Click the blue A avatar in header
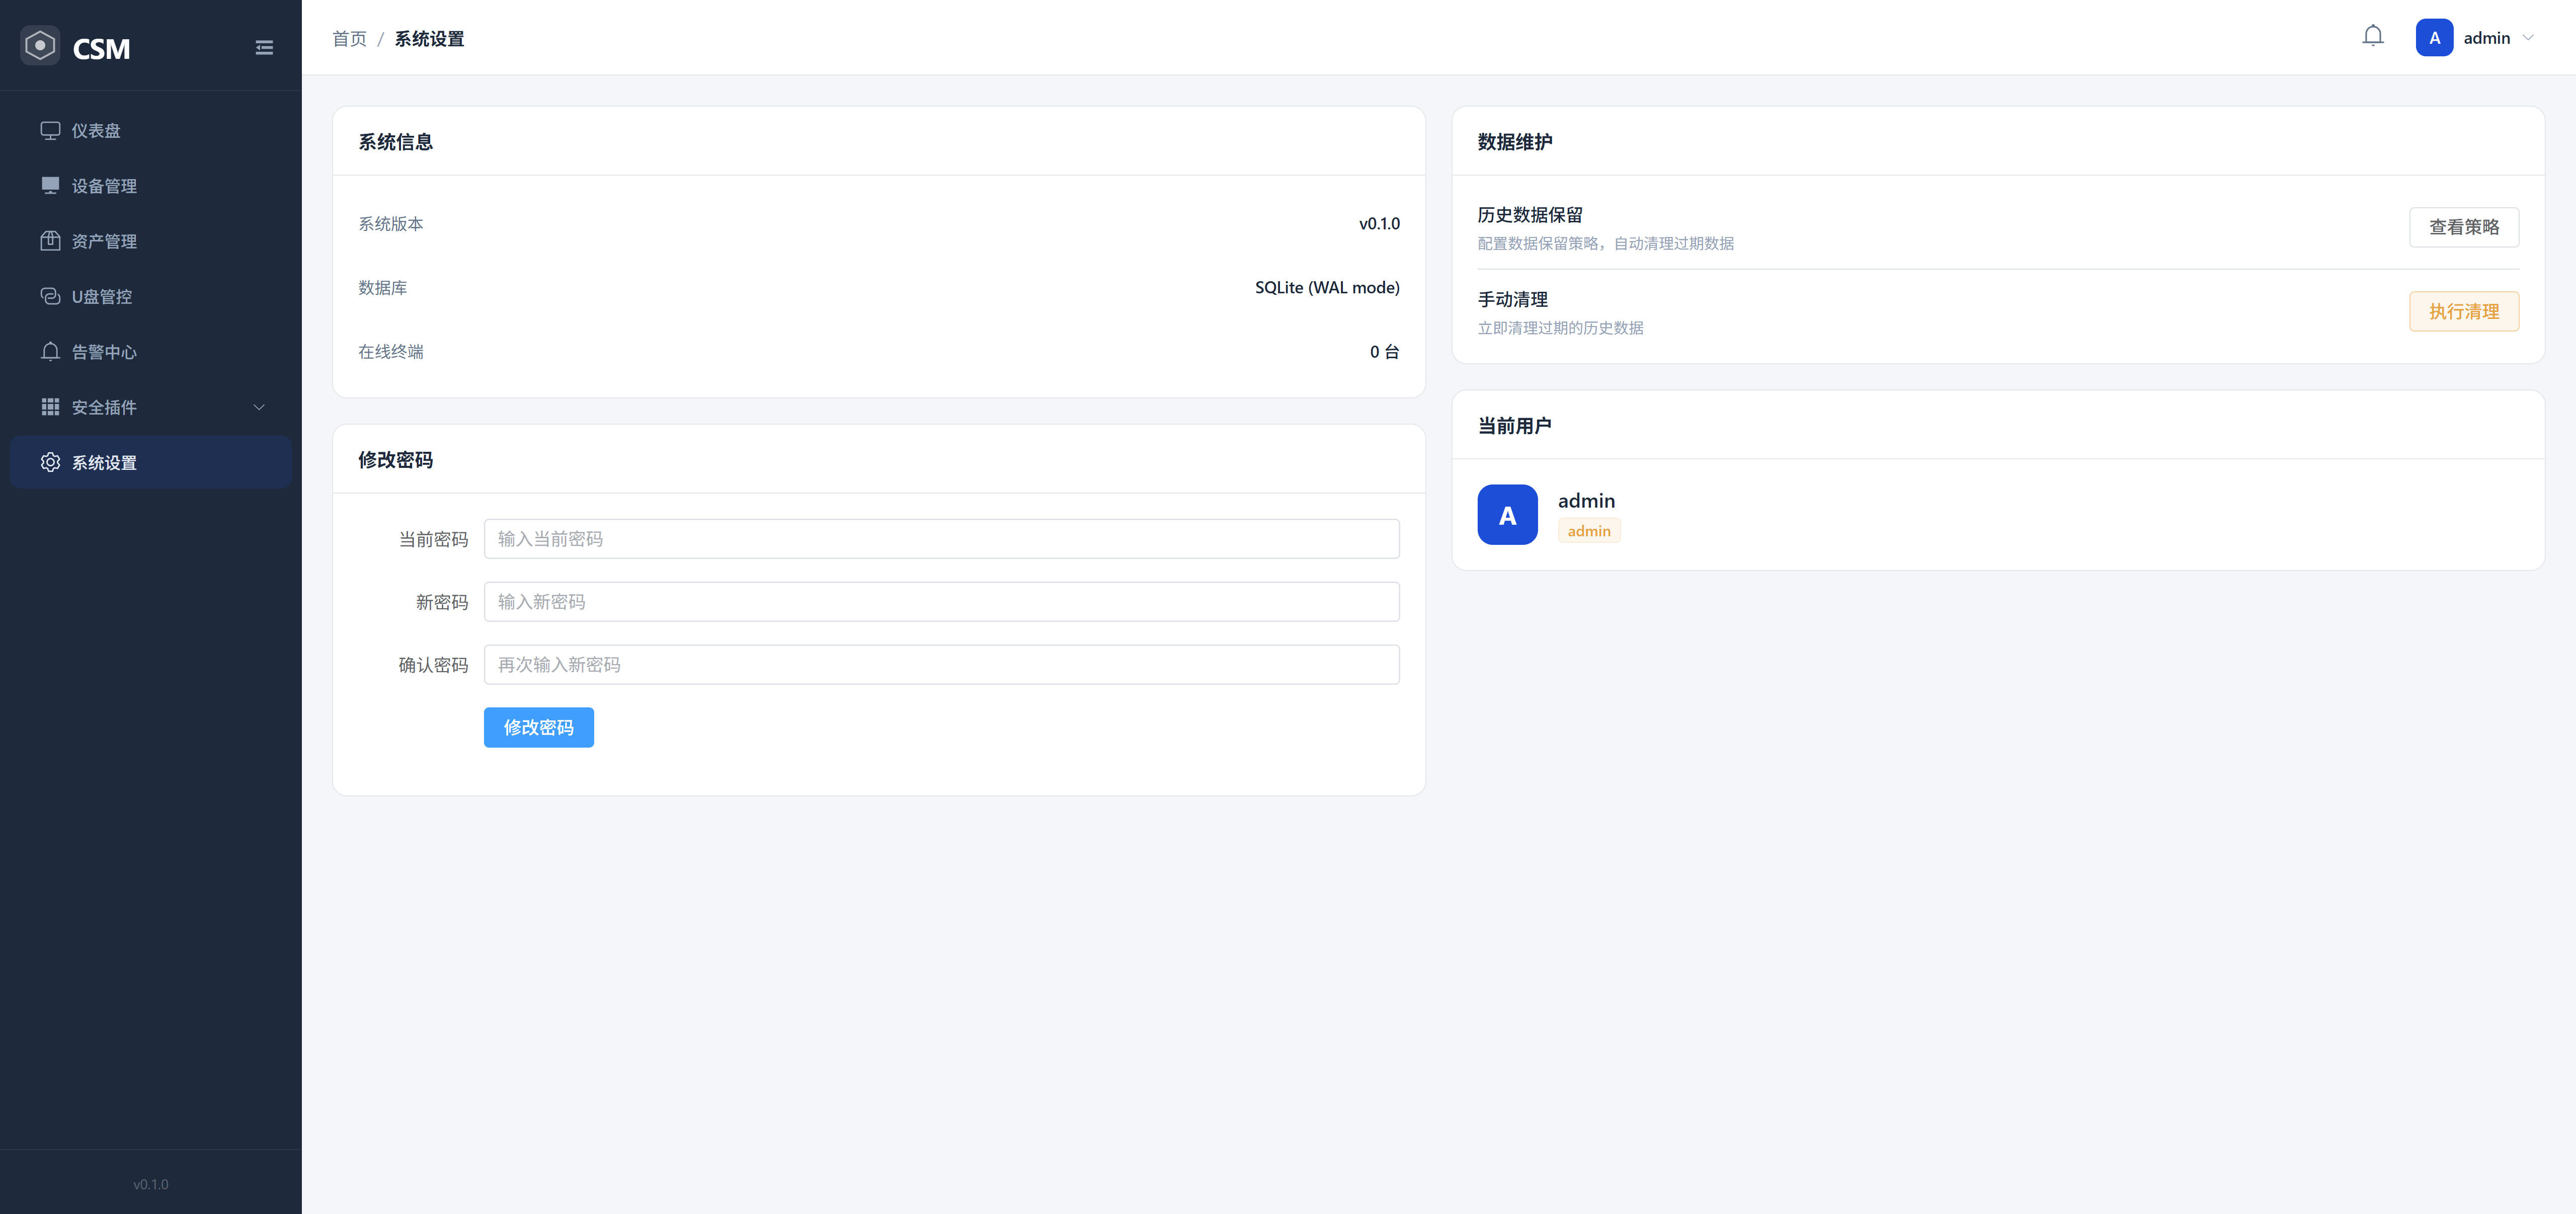 coord(2434,38)
